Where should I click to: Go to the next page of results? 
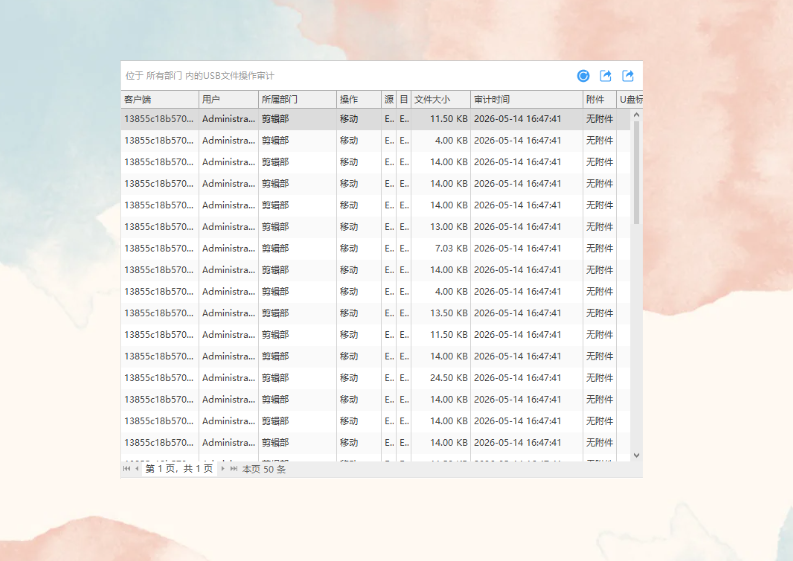(x=223, y=469)
